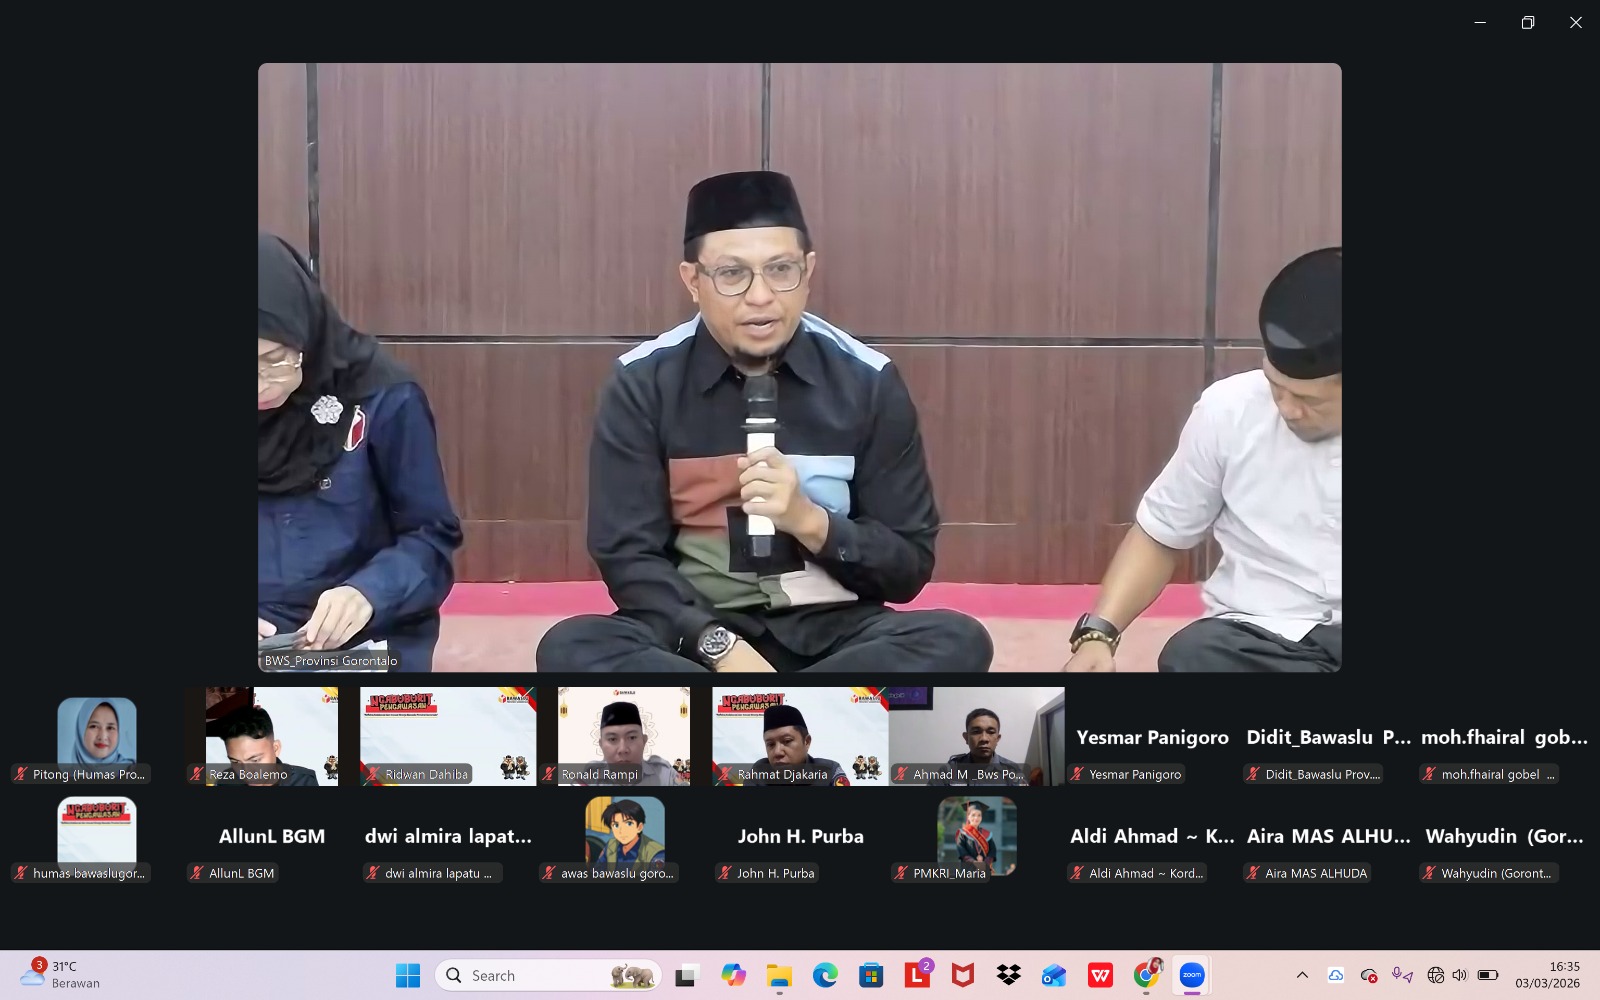Select the humas bawaslugor... participant avatar
1600x1000 pixels.
pos(97,830)
